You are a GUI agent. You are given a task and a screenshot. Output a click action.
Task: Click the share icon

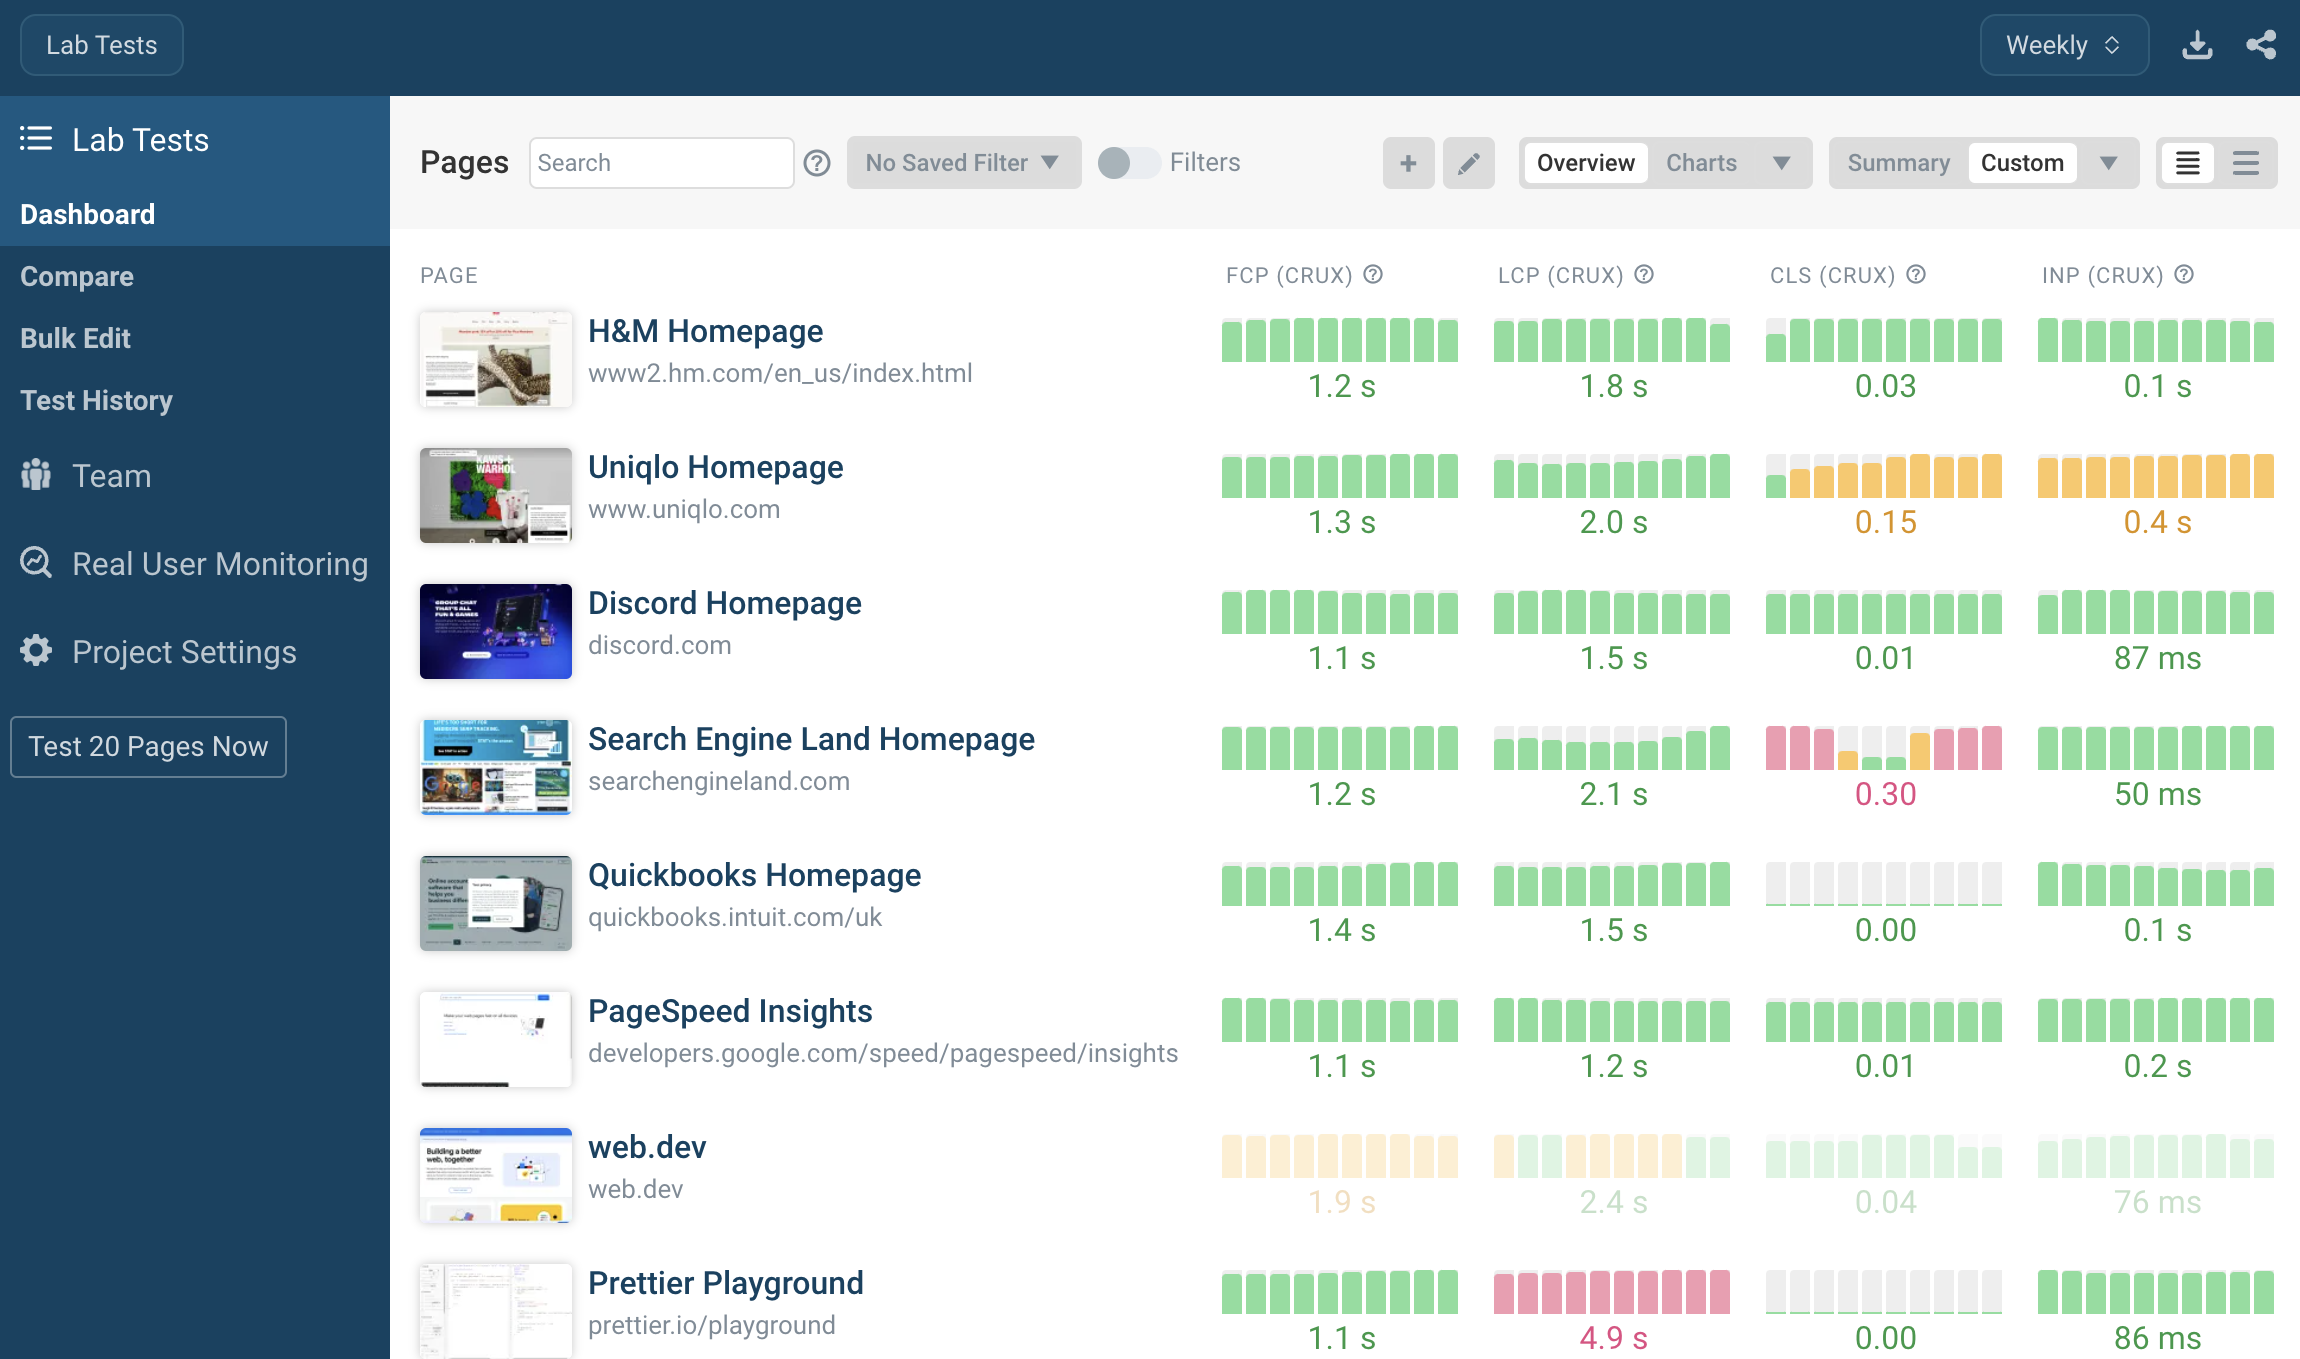click(x=2261, y=44)
